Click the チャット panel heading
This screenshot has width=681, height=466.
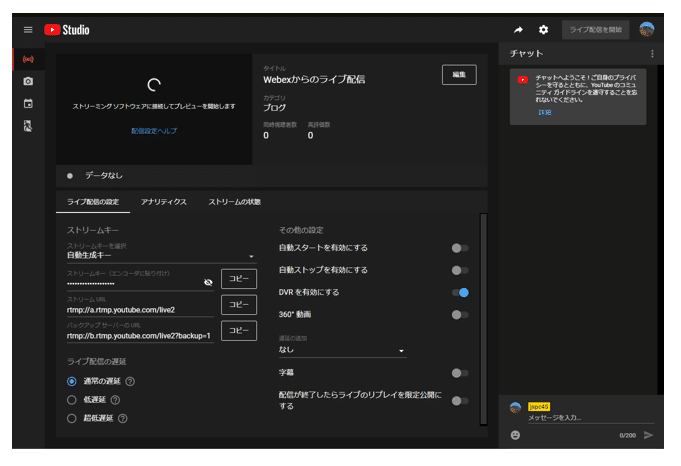coord(526,53)
